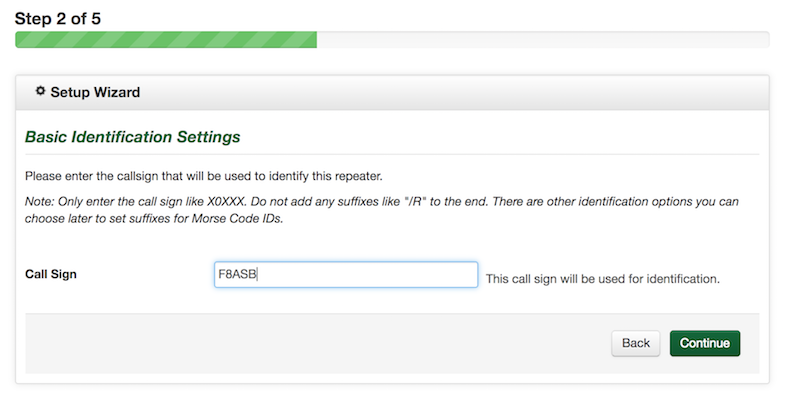Click the bold Call Sign label
800x402 pixels.
pyautogui.click(x=51, y=274)
